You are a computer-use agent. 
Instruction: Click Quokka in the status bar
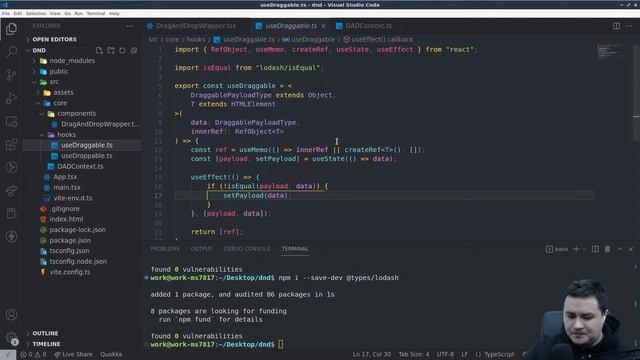[111, 354]
